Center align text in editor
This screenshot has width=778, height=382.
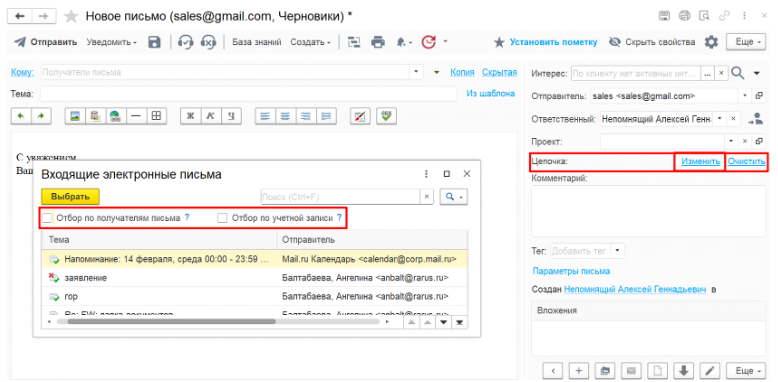[x=285, y=116]
